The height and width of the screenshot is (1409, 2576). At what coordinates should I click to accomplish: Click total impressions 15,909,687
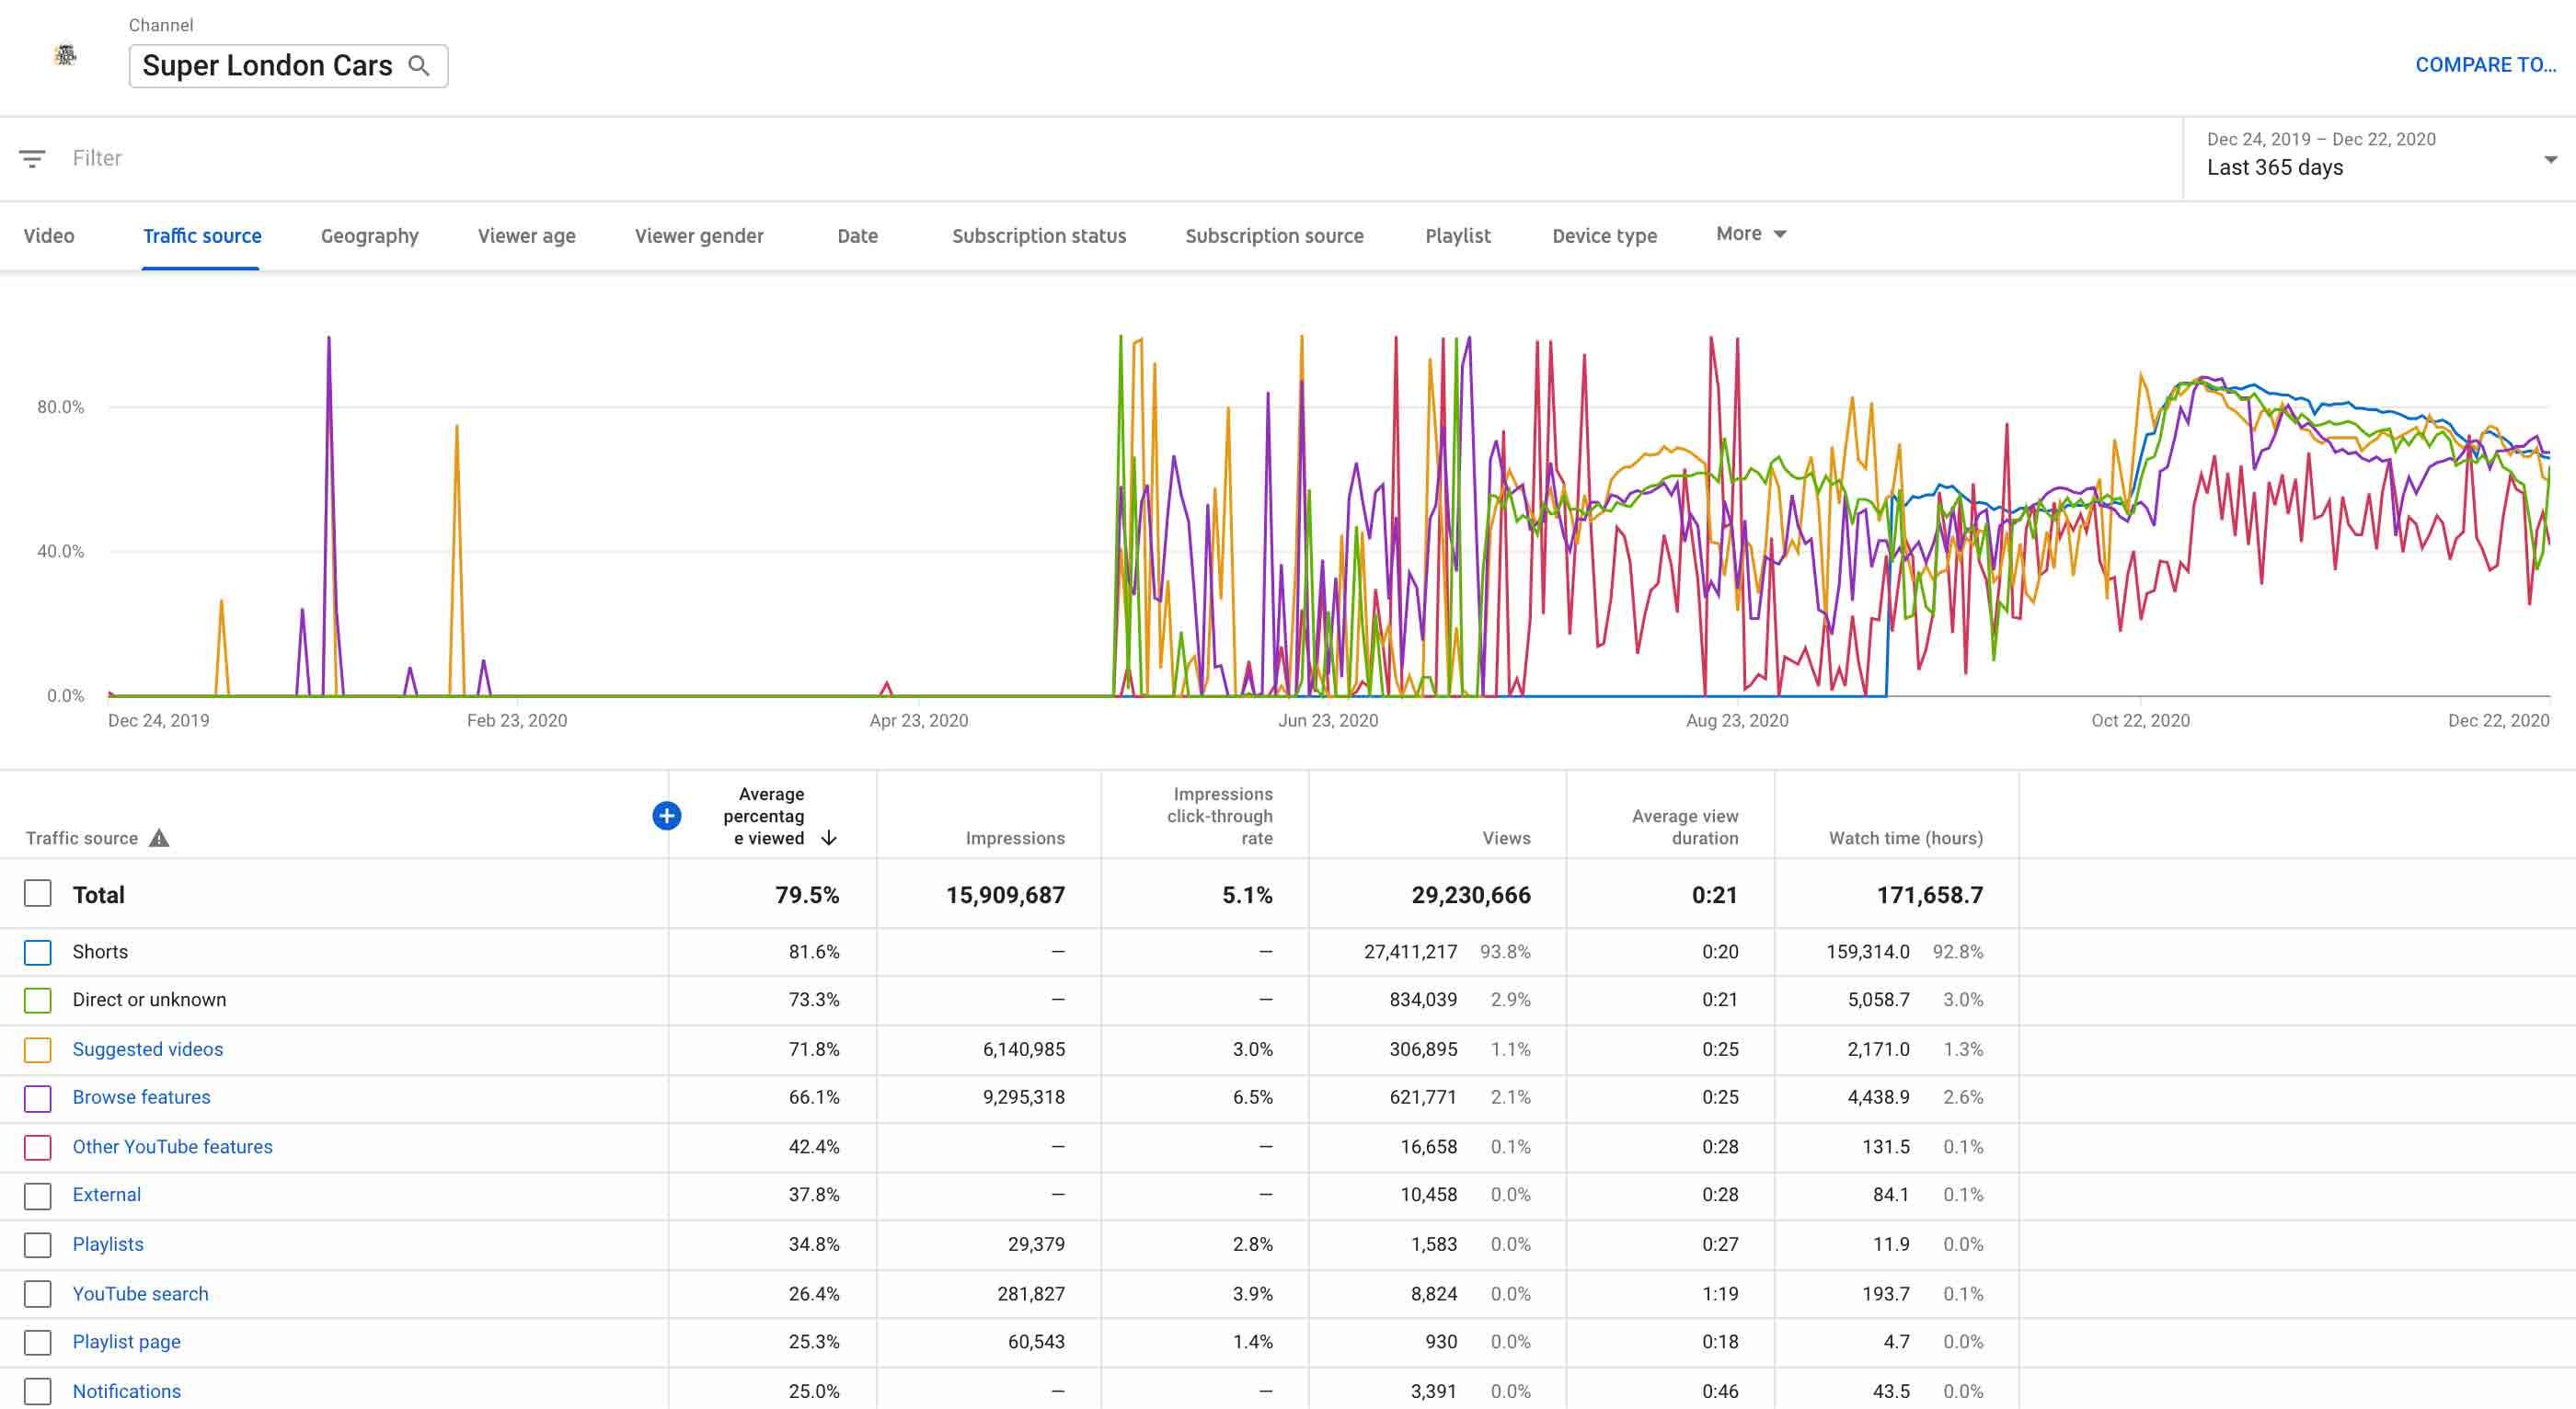[x=1005, y=894]
